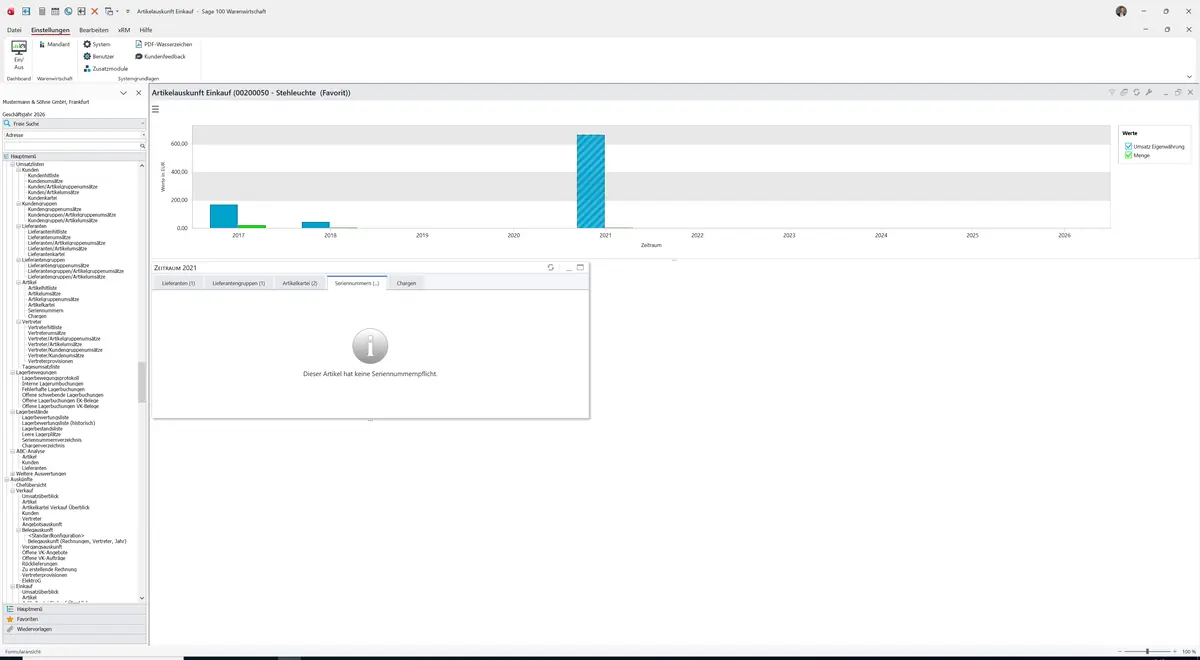Viewport: 1200px width, 660px height.
Task: Open Angebotsauskunft in the tree
Action: (42, 524)
